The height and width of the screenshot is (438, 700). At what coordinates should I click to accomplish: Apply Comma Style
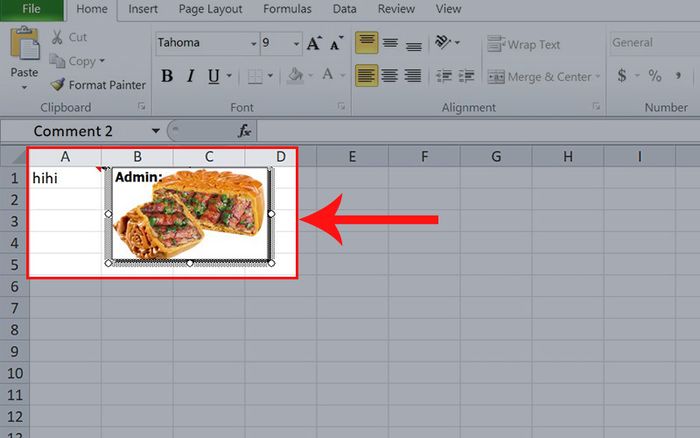pos(678,75)
